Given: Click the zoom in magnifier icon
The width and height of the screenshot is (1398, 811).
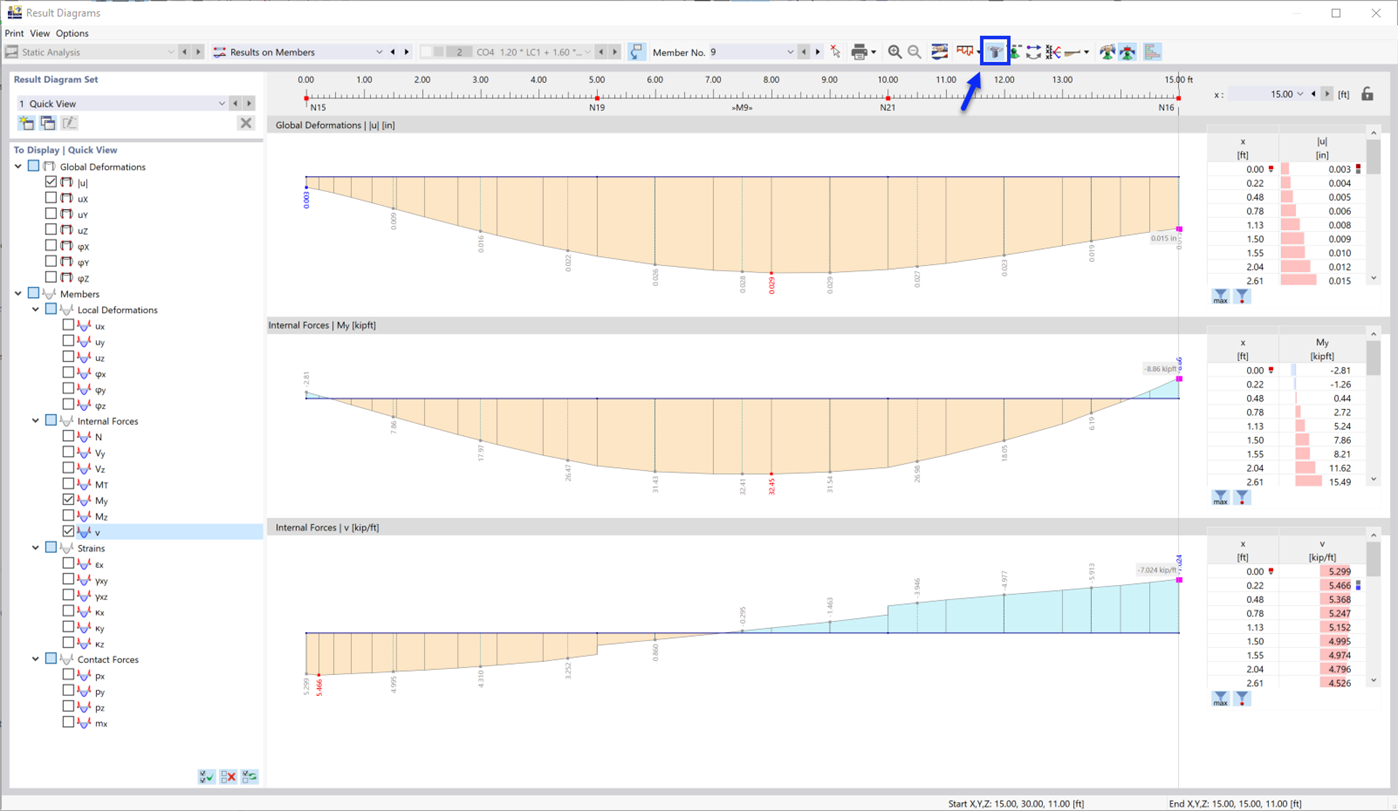Looking at the screenshot, I should pyautogui.click(x=895, y=52).
